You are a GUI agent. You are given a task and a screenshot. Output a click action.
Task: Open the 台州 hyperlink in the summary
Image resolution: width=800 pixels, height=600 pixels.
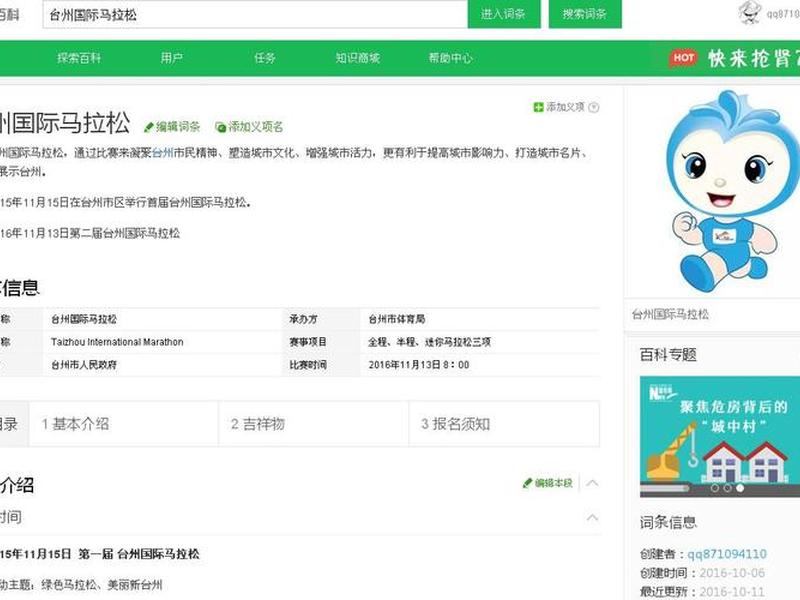162,153
